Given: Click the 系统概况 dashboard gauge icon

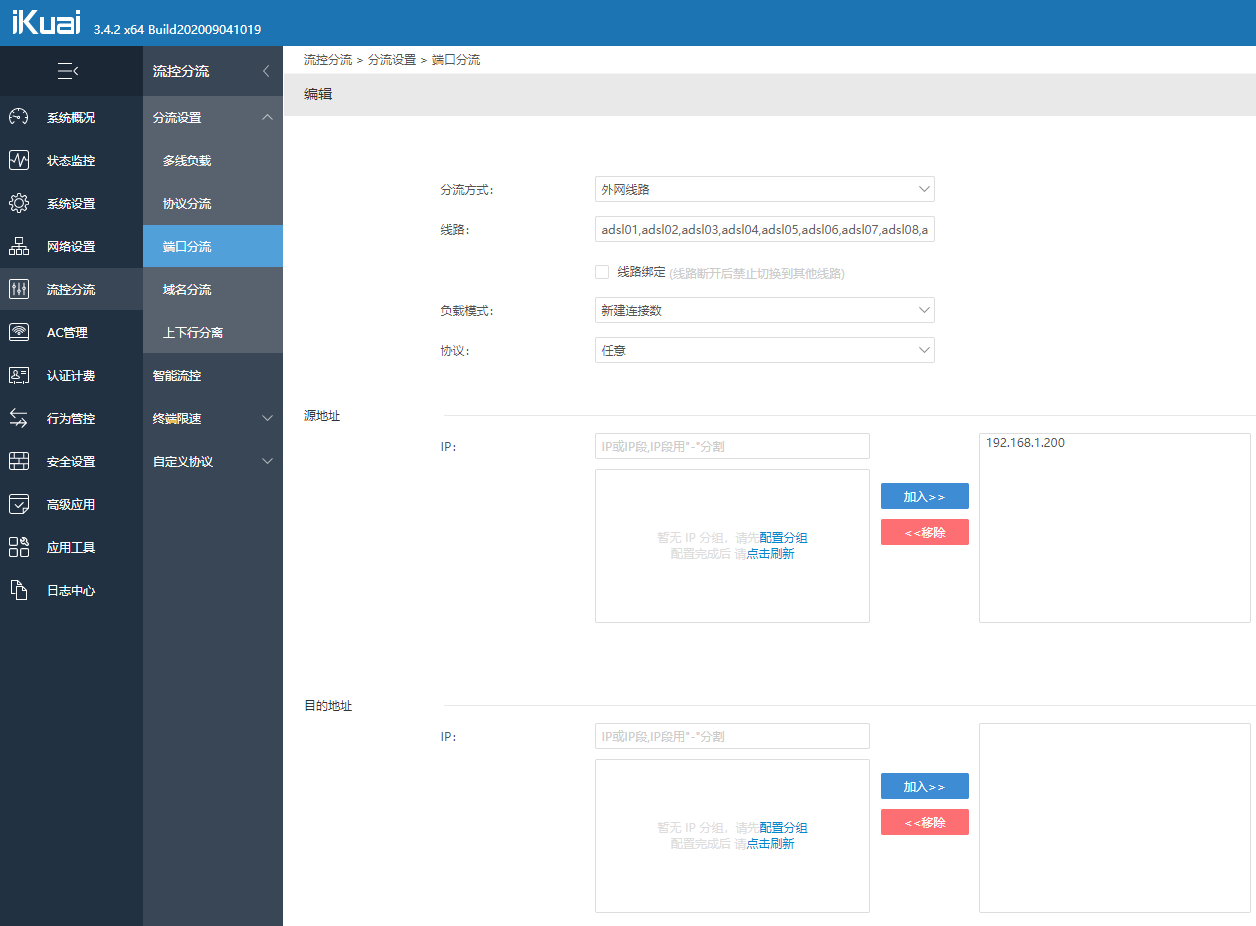Looking at the screenshot, I should [x=19, y=117].
